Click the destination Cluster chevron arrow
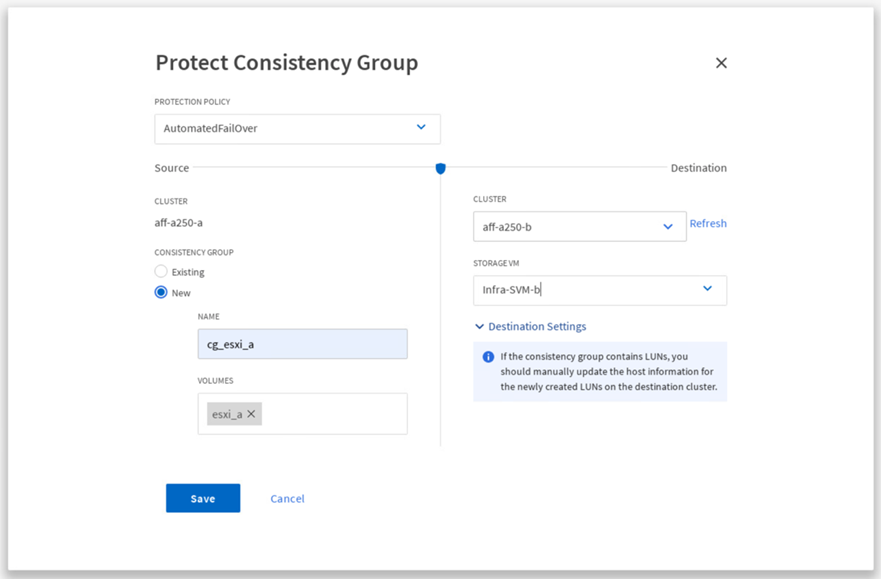Viewport: 881px width, 579px height. pyautogui.click(x=668, y=227)
